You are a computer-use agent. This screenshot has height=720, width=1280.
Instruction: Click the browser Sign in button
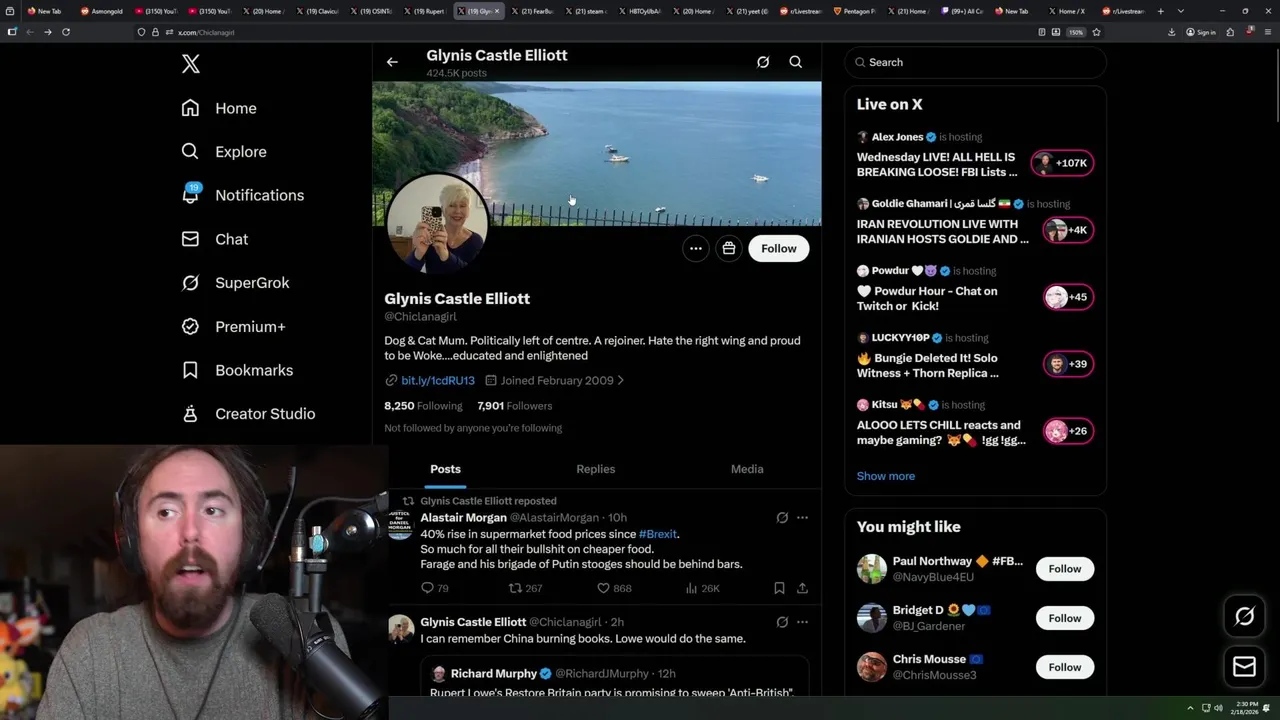(1201, 32)
